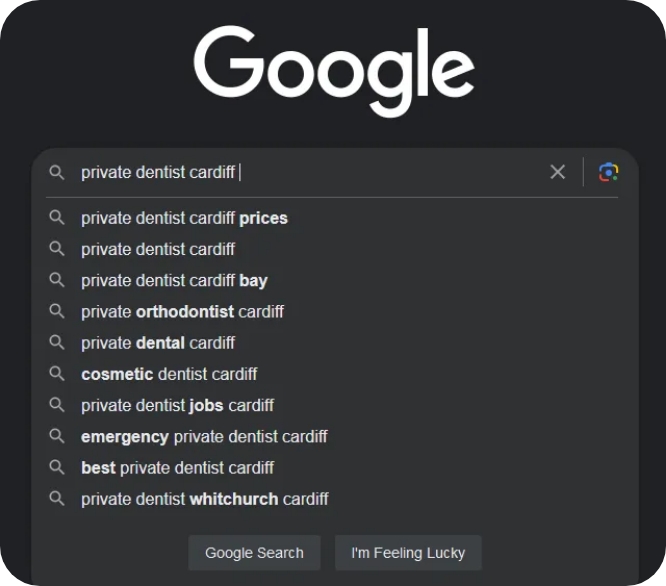Click magnifier icon beside 'cosmetic dentist cardiff'
Viewport: 666px width, 586px height.
point(57,374)
